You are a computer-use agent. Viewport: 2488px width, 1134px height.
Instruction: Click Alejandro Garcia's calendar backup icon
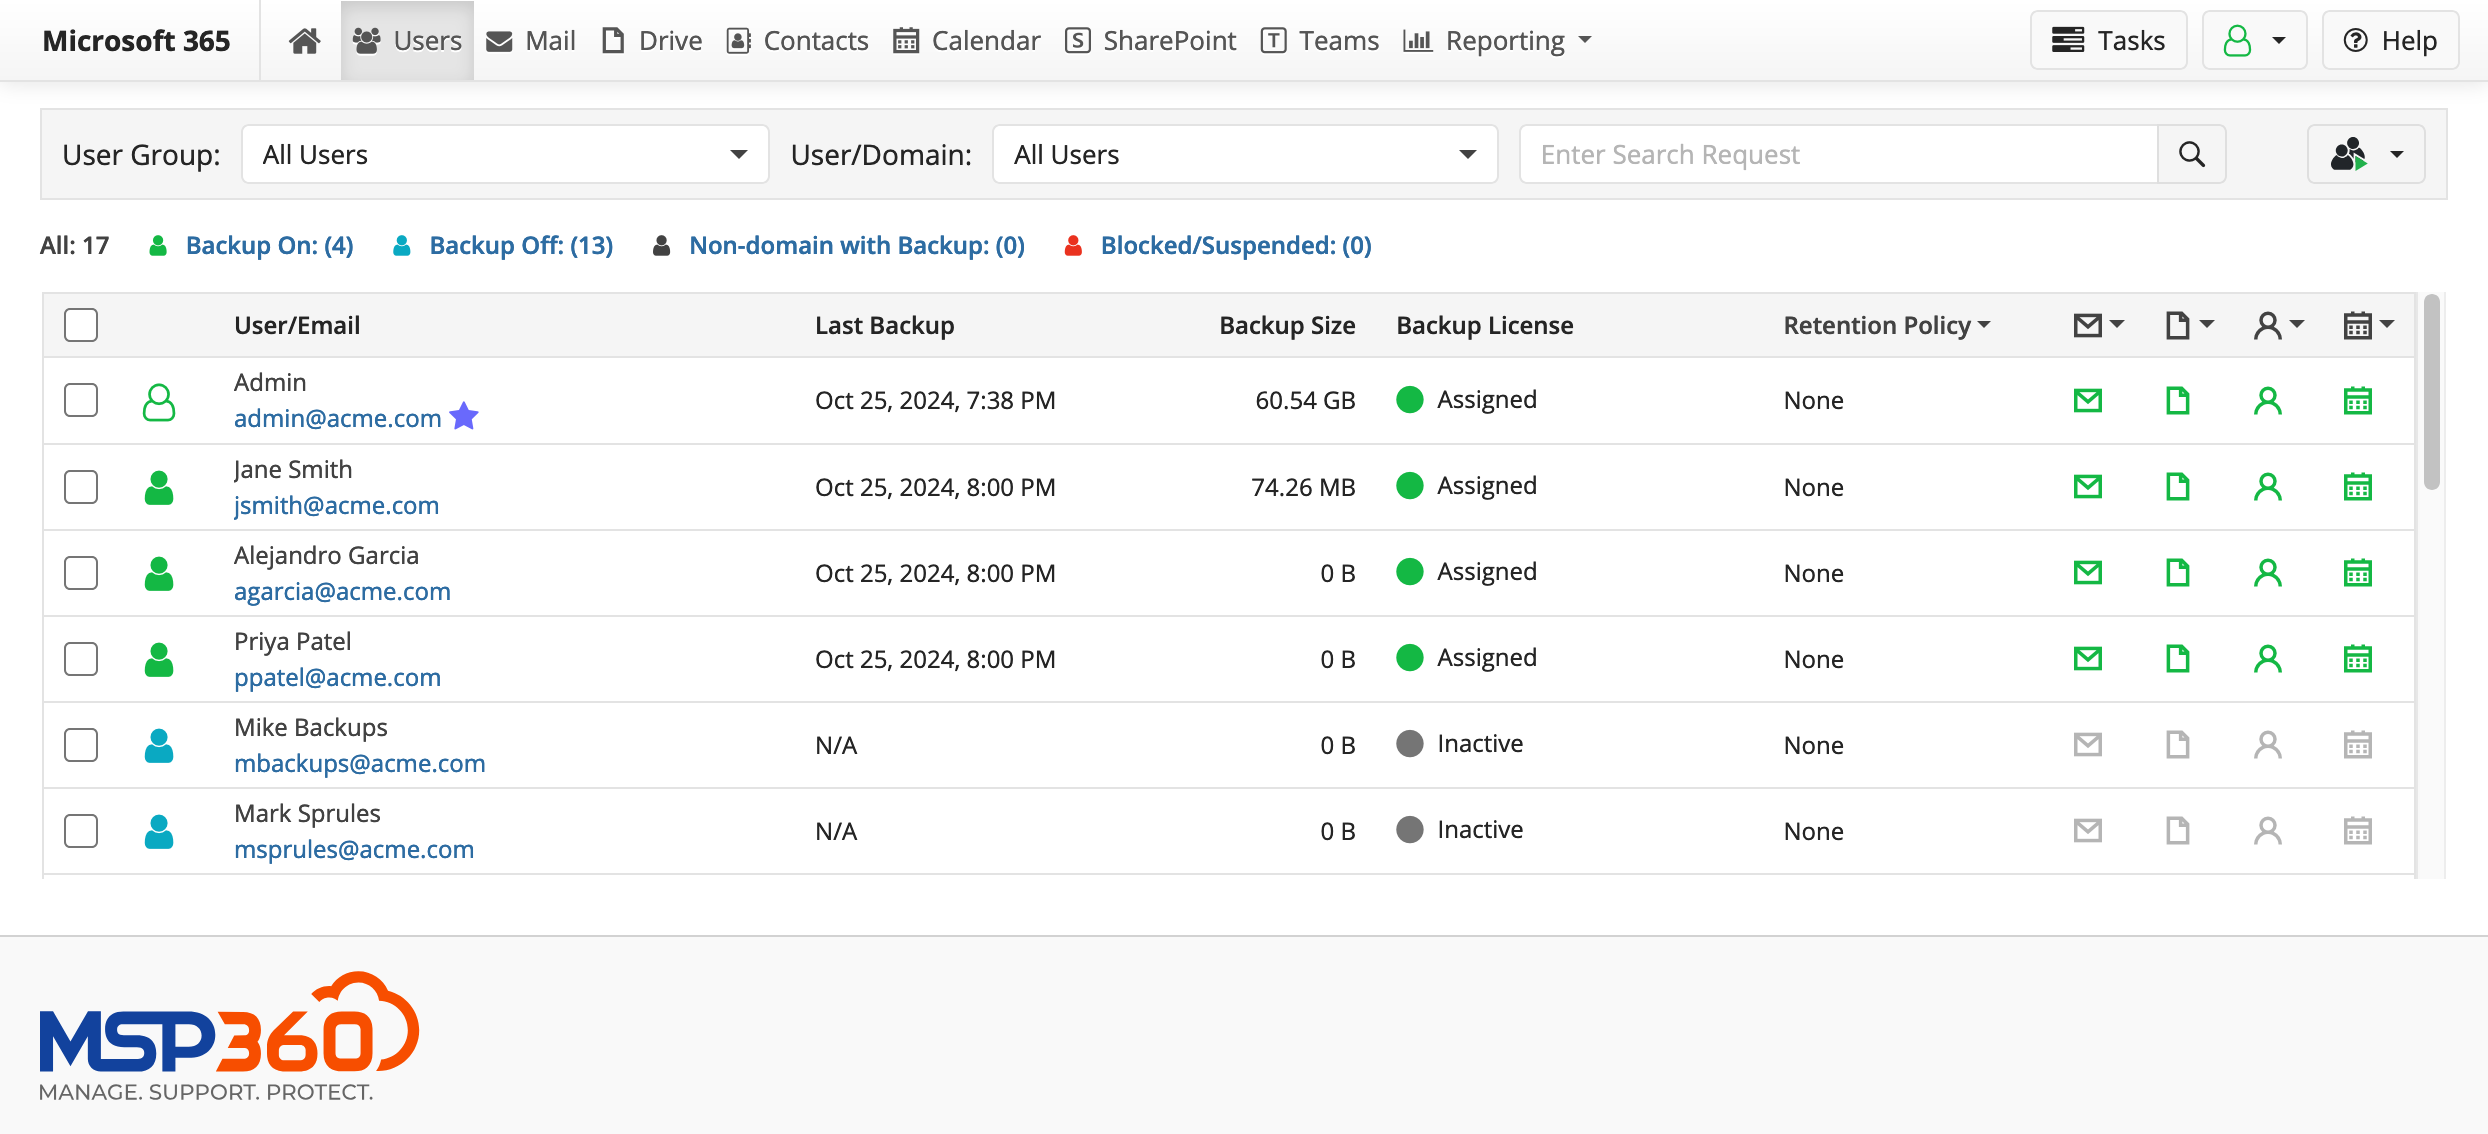pos(2357,573)
